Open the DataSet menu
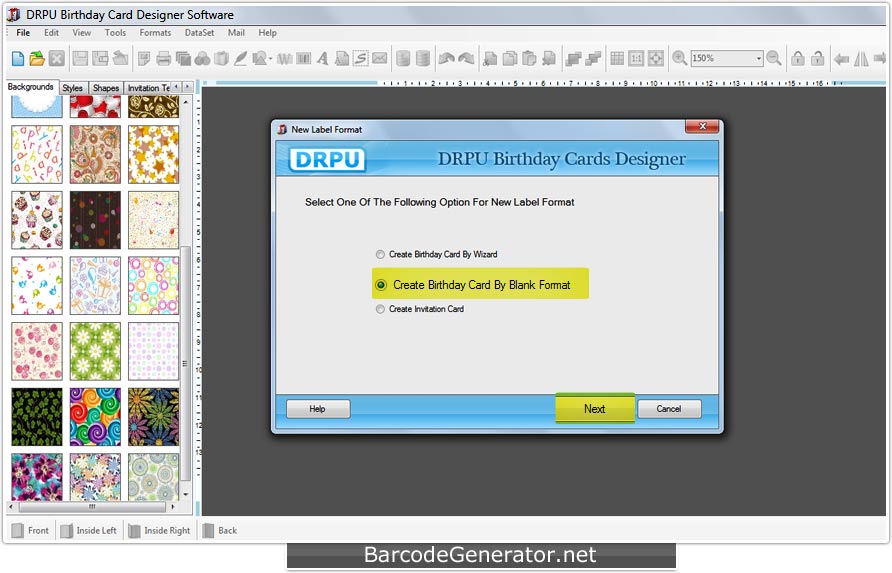 pos(200,33)
